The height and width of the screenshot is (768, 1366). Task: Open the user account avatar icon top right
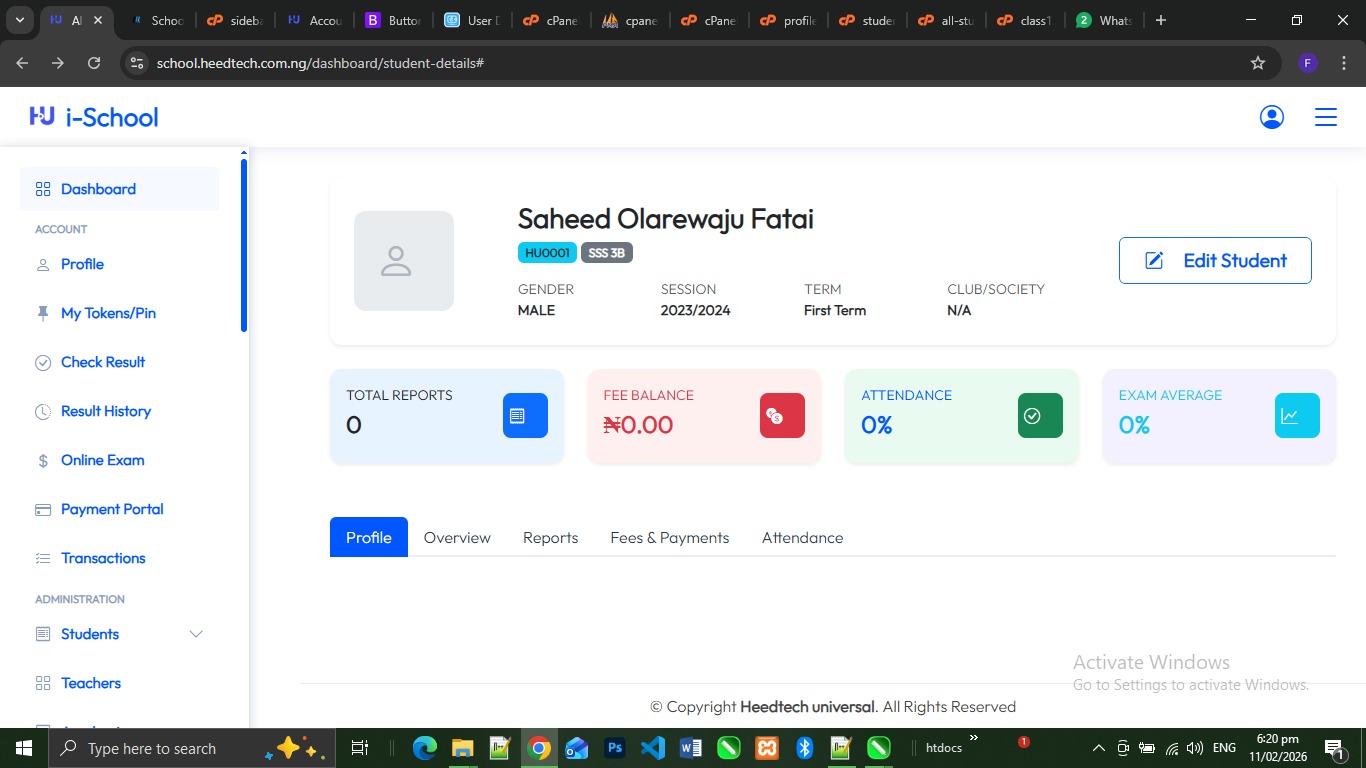tap(1271, 116)
